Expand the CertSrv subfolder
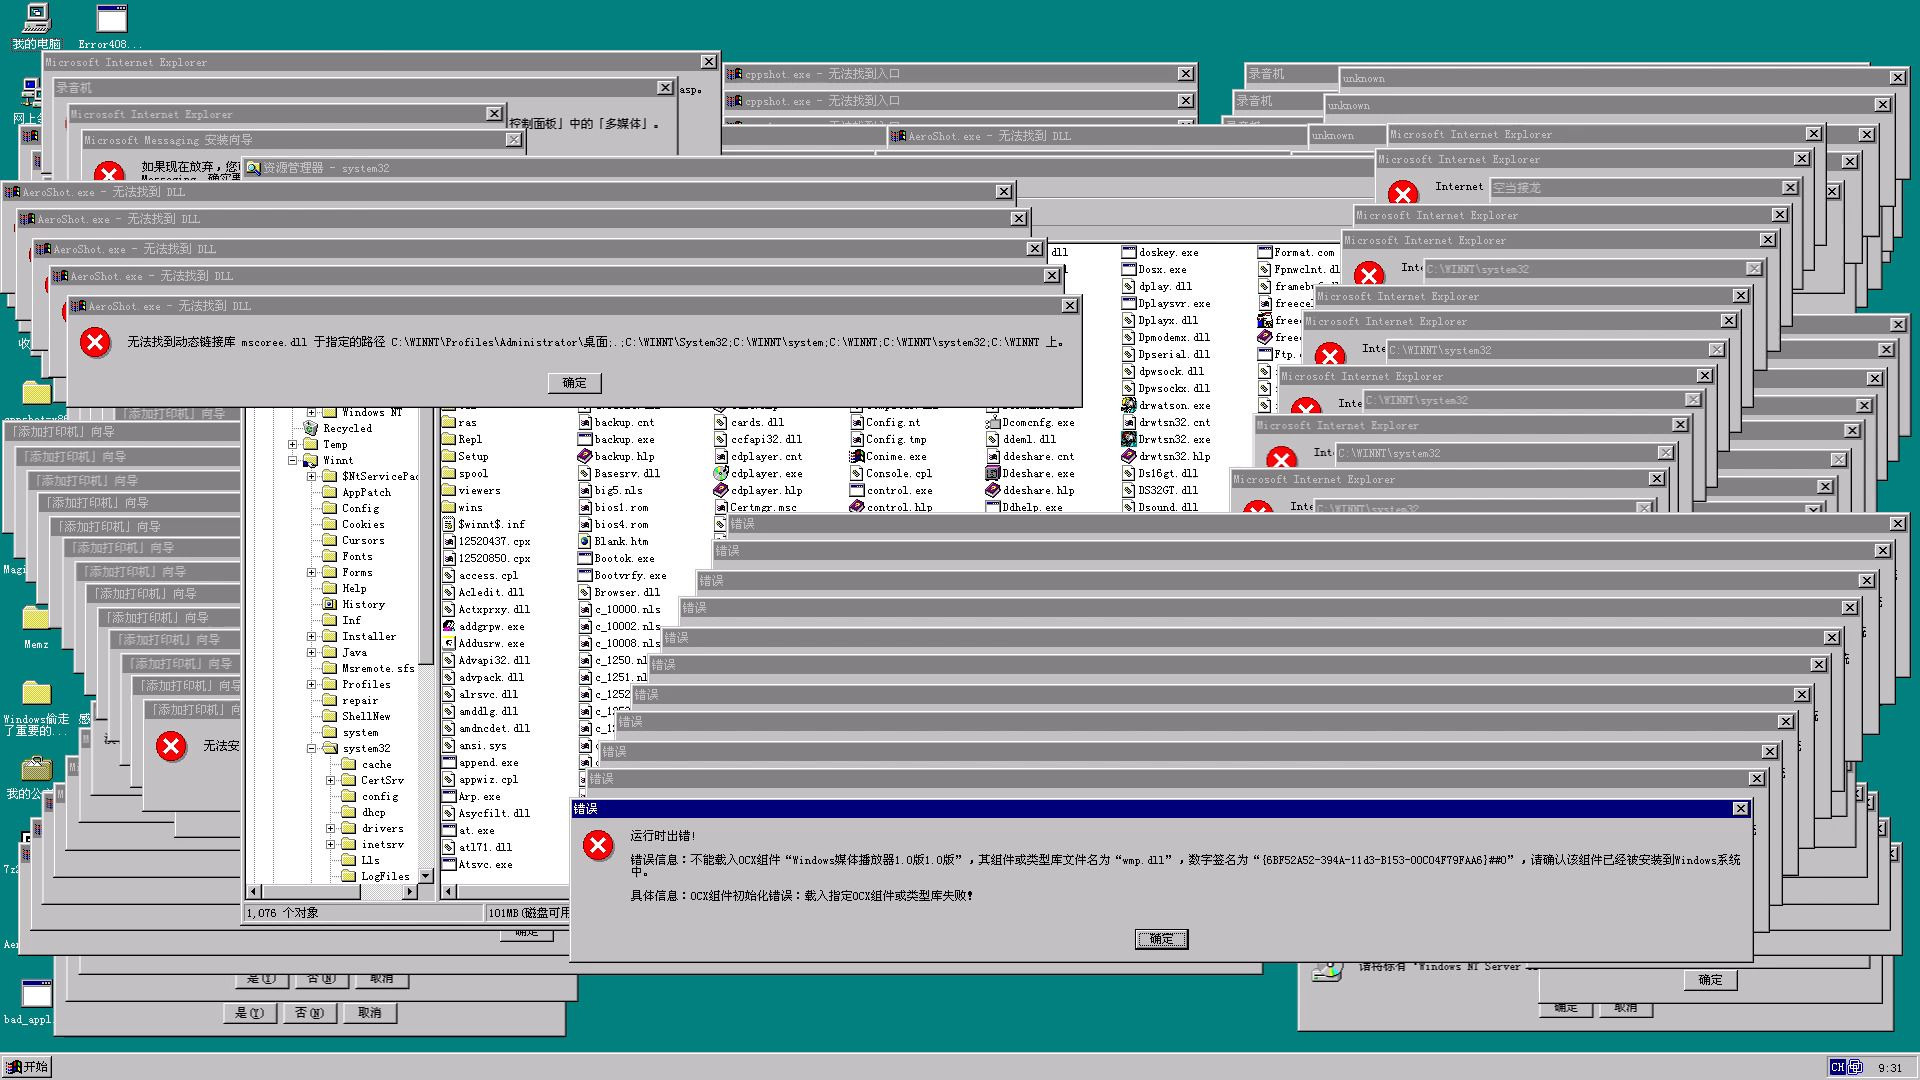This screenshot has height=1080, width=1920. click(x=330, y=781)
